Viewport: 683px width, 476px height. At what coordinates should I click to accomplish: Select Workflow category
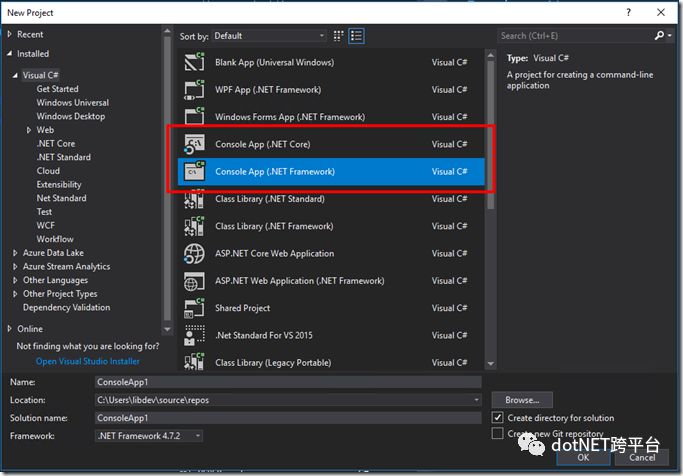(x=55, y=239)
